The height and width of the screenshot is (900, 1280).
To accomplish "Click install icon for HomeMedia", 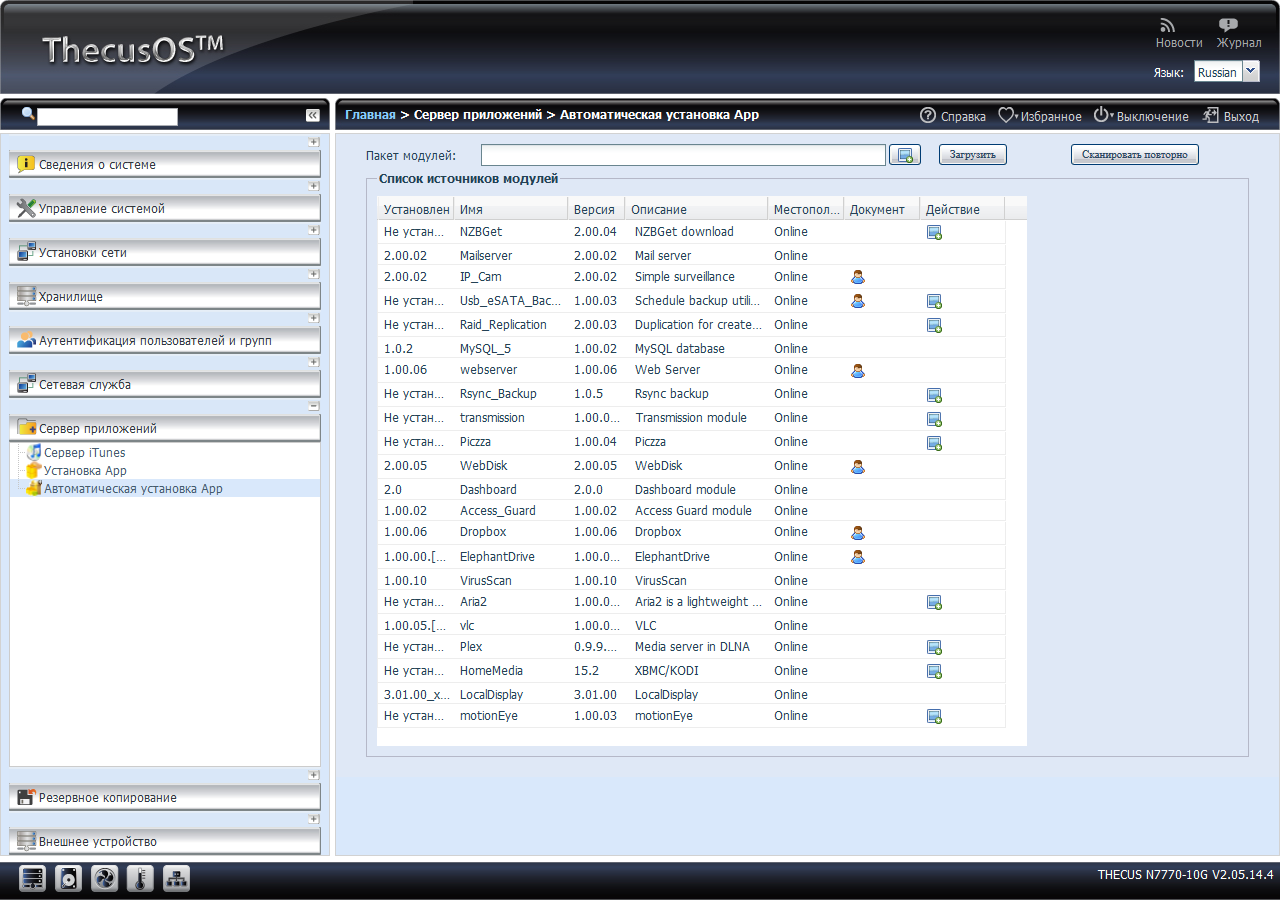I will click(934, 671).
